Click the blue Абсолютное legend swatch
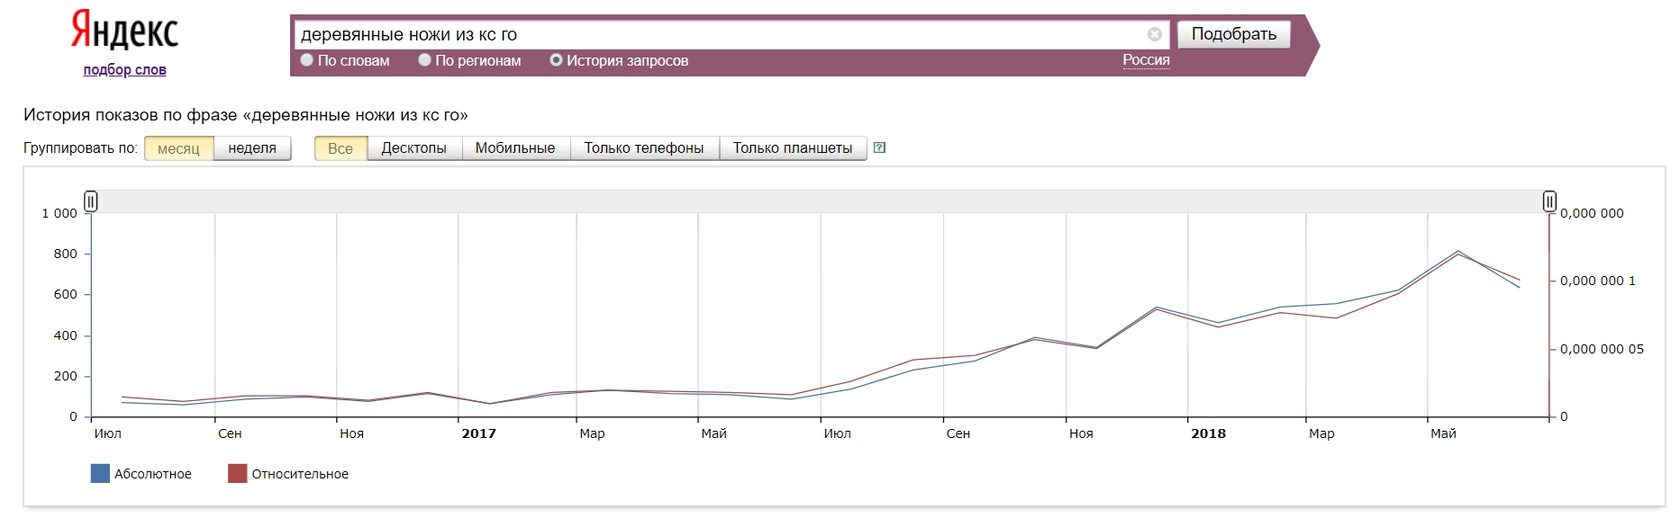This screenshot has height=518, width=1680. (x=100, y=474)
